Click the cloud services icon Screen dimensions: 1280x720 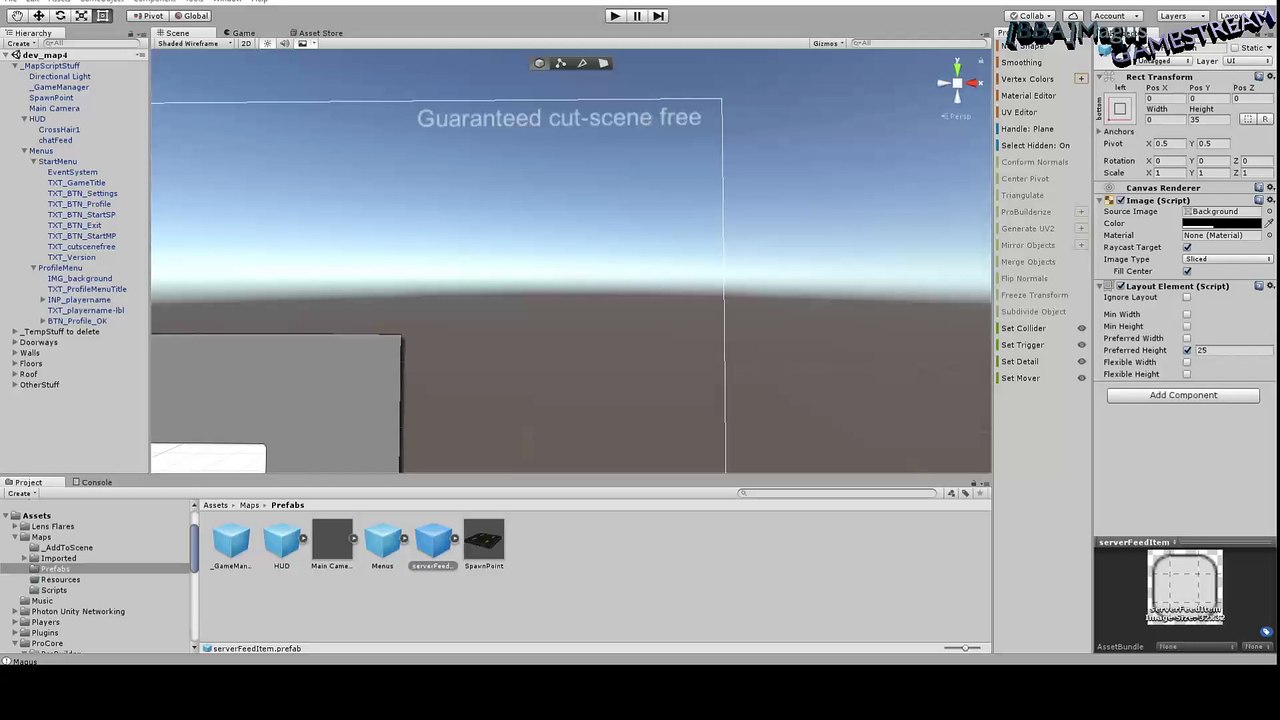click(x=1073, y=16)
